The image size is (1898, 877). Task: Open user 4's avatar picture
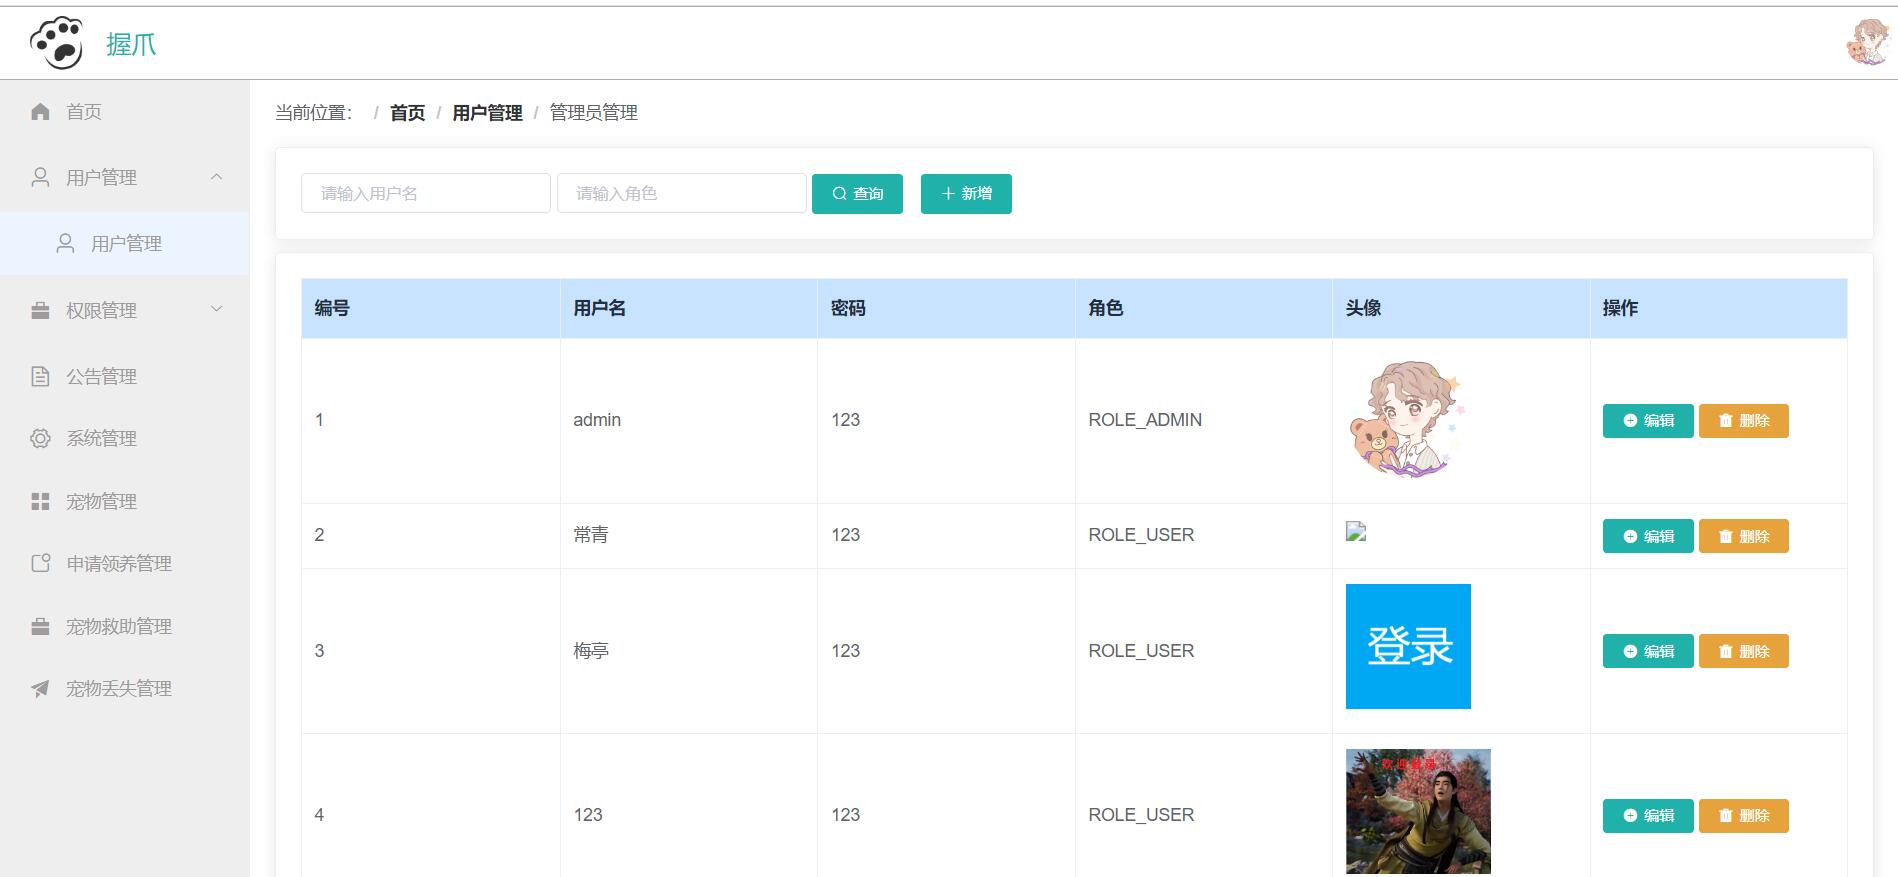pyautogui.click(x=1418, y=811)
